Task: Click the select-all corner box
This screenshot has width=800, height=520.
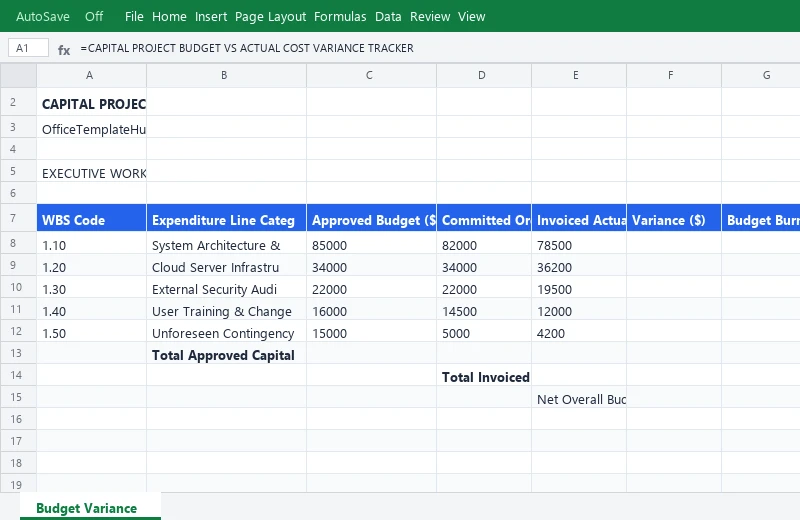Action: pyautogui.click(x=18, y=75)
